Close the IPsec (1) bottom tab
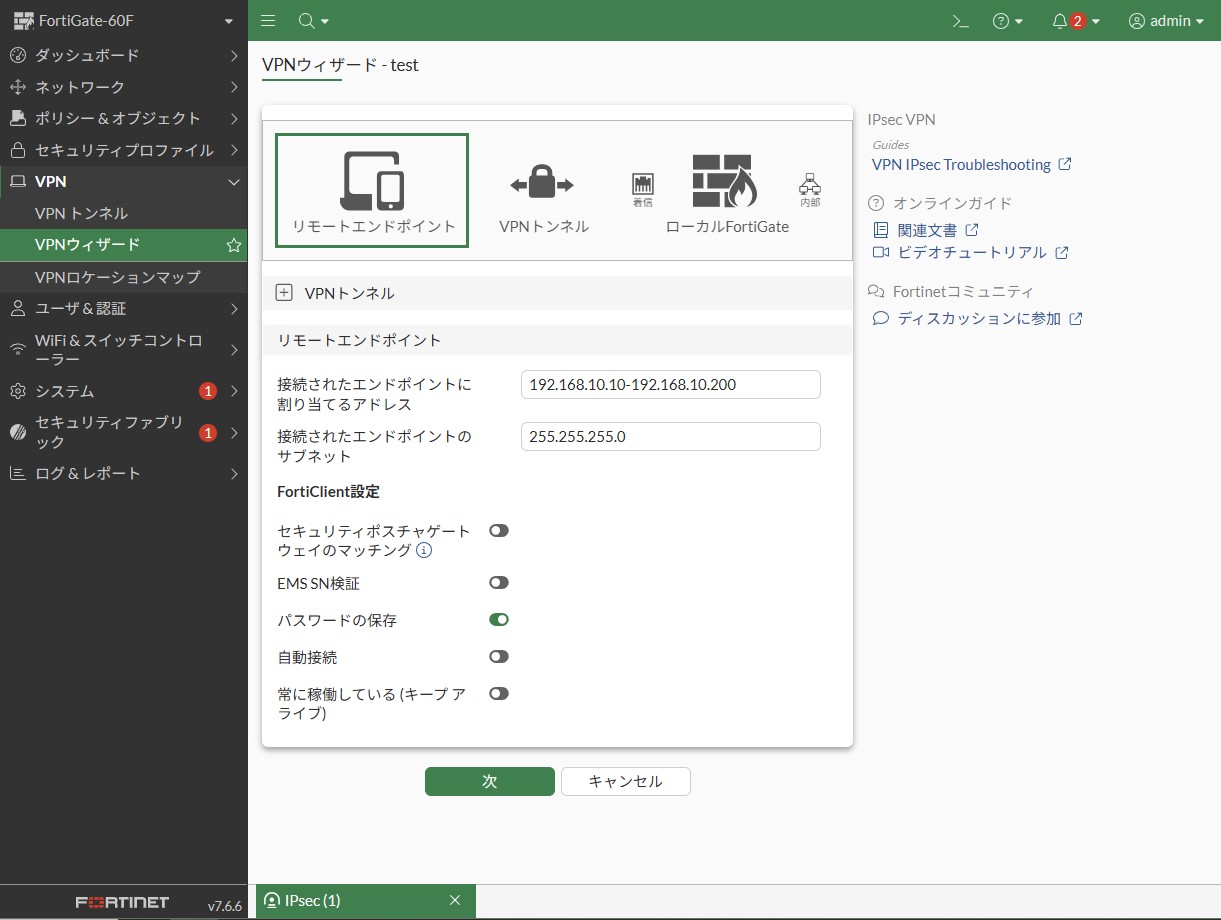Image resolution: width=1221 pixels, height=920 pixels. pyautogui.click(x=455, y=901)
